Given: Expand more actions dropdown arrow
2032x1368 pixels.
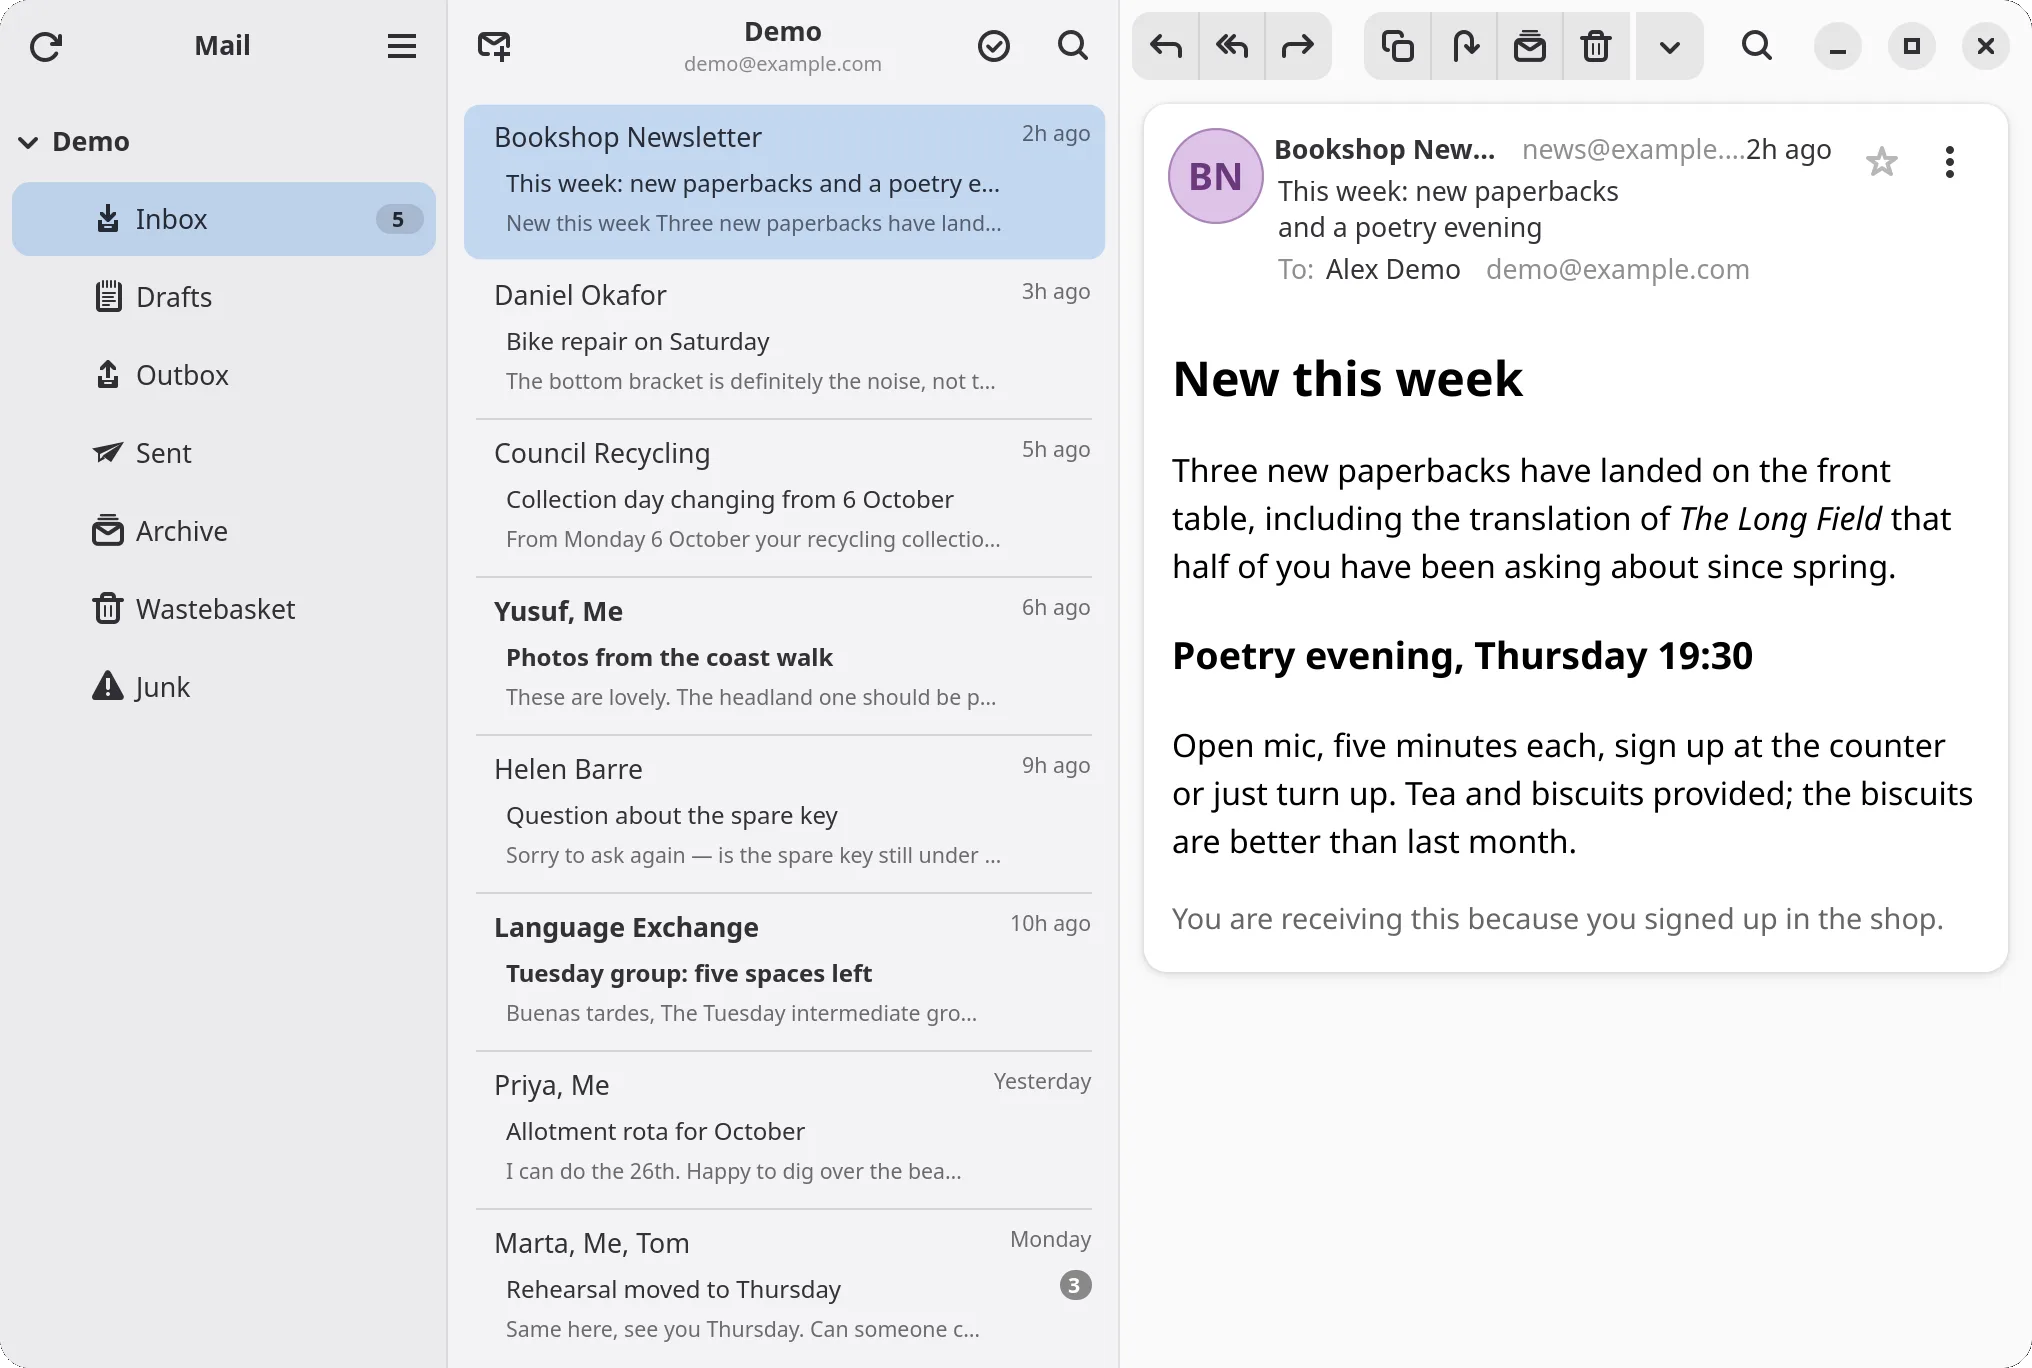Looking at the screenshot, I should click(x=1670, y=46).
